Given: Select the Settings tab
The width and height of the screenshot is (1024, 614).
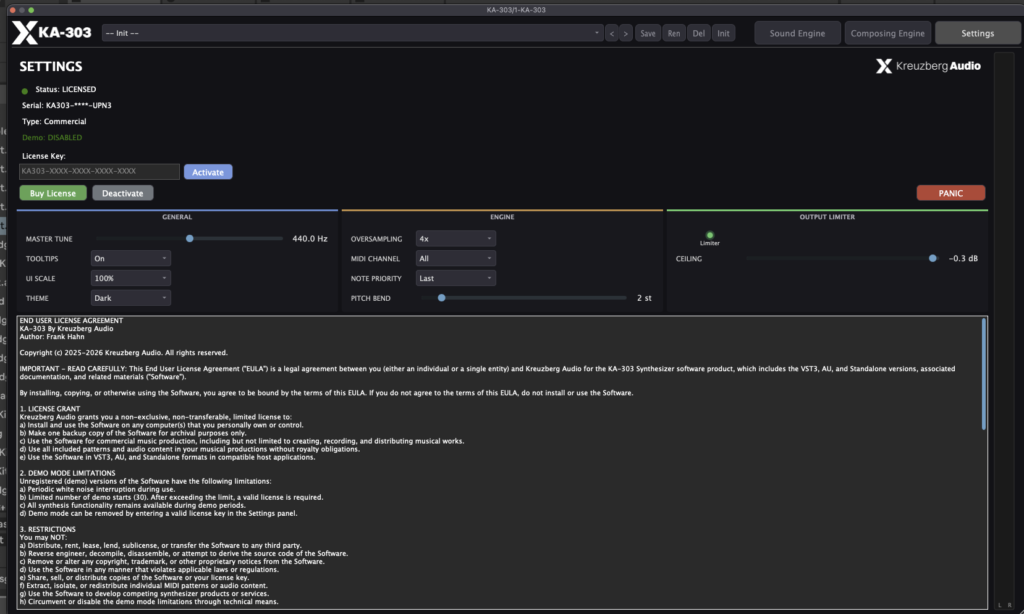Looking at the screenshot, I should (977, 33).
